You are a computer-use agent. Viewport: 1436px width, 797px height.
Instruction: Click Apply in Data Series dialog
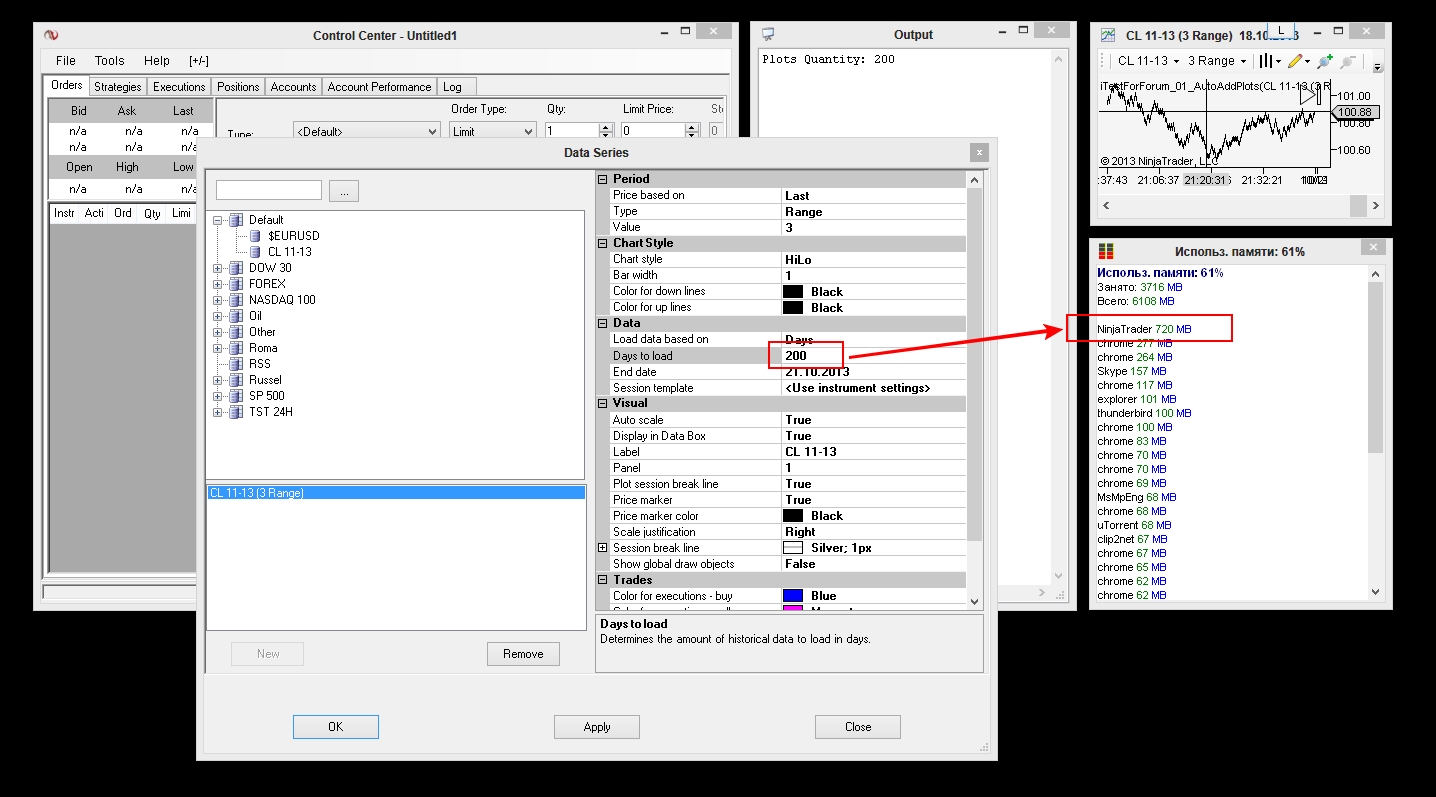597,727
